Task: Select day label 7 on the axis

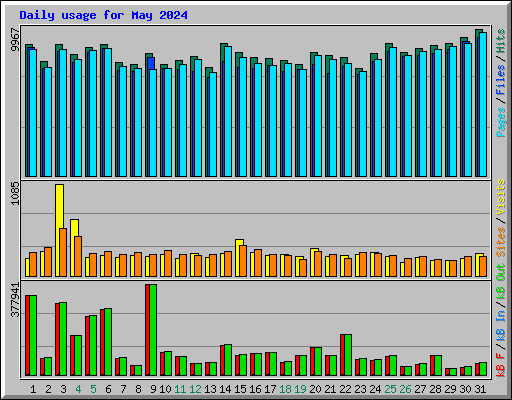Action: coord(123,389)
